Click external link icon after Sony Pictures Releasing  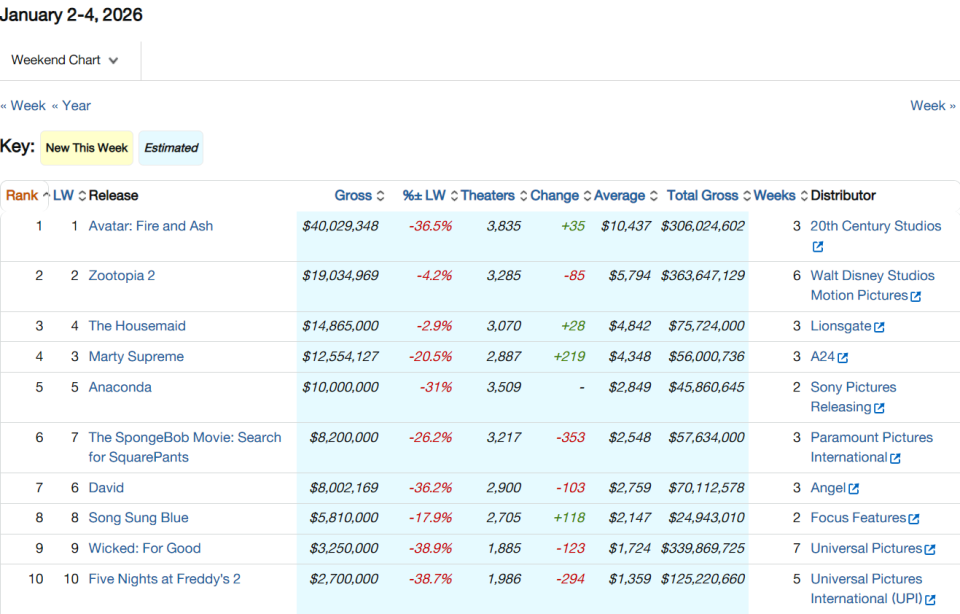pos(879,408)
